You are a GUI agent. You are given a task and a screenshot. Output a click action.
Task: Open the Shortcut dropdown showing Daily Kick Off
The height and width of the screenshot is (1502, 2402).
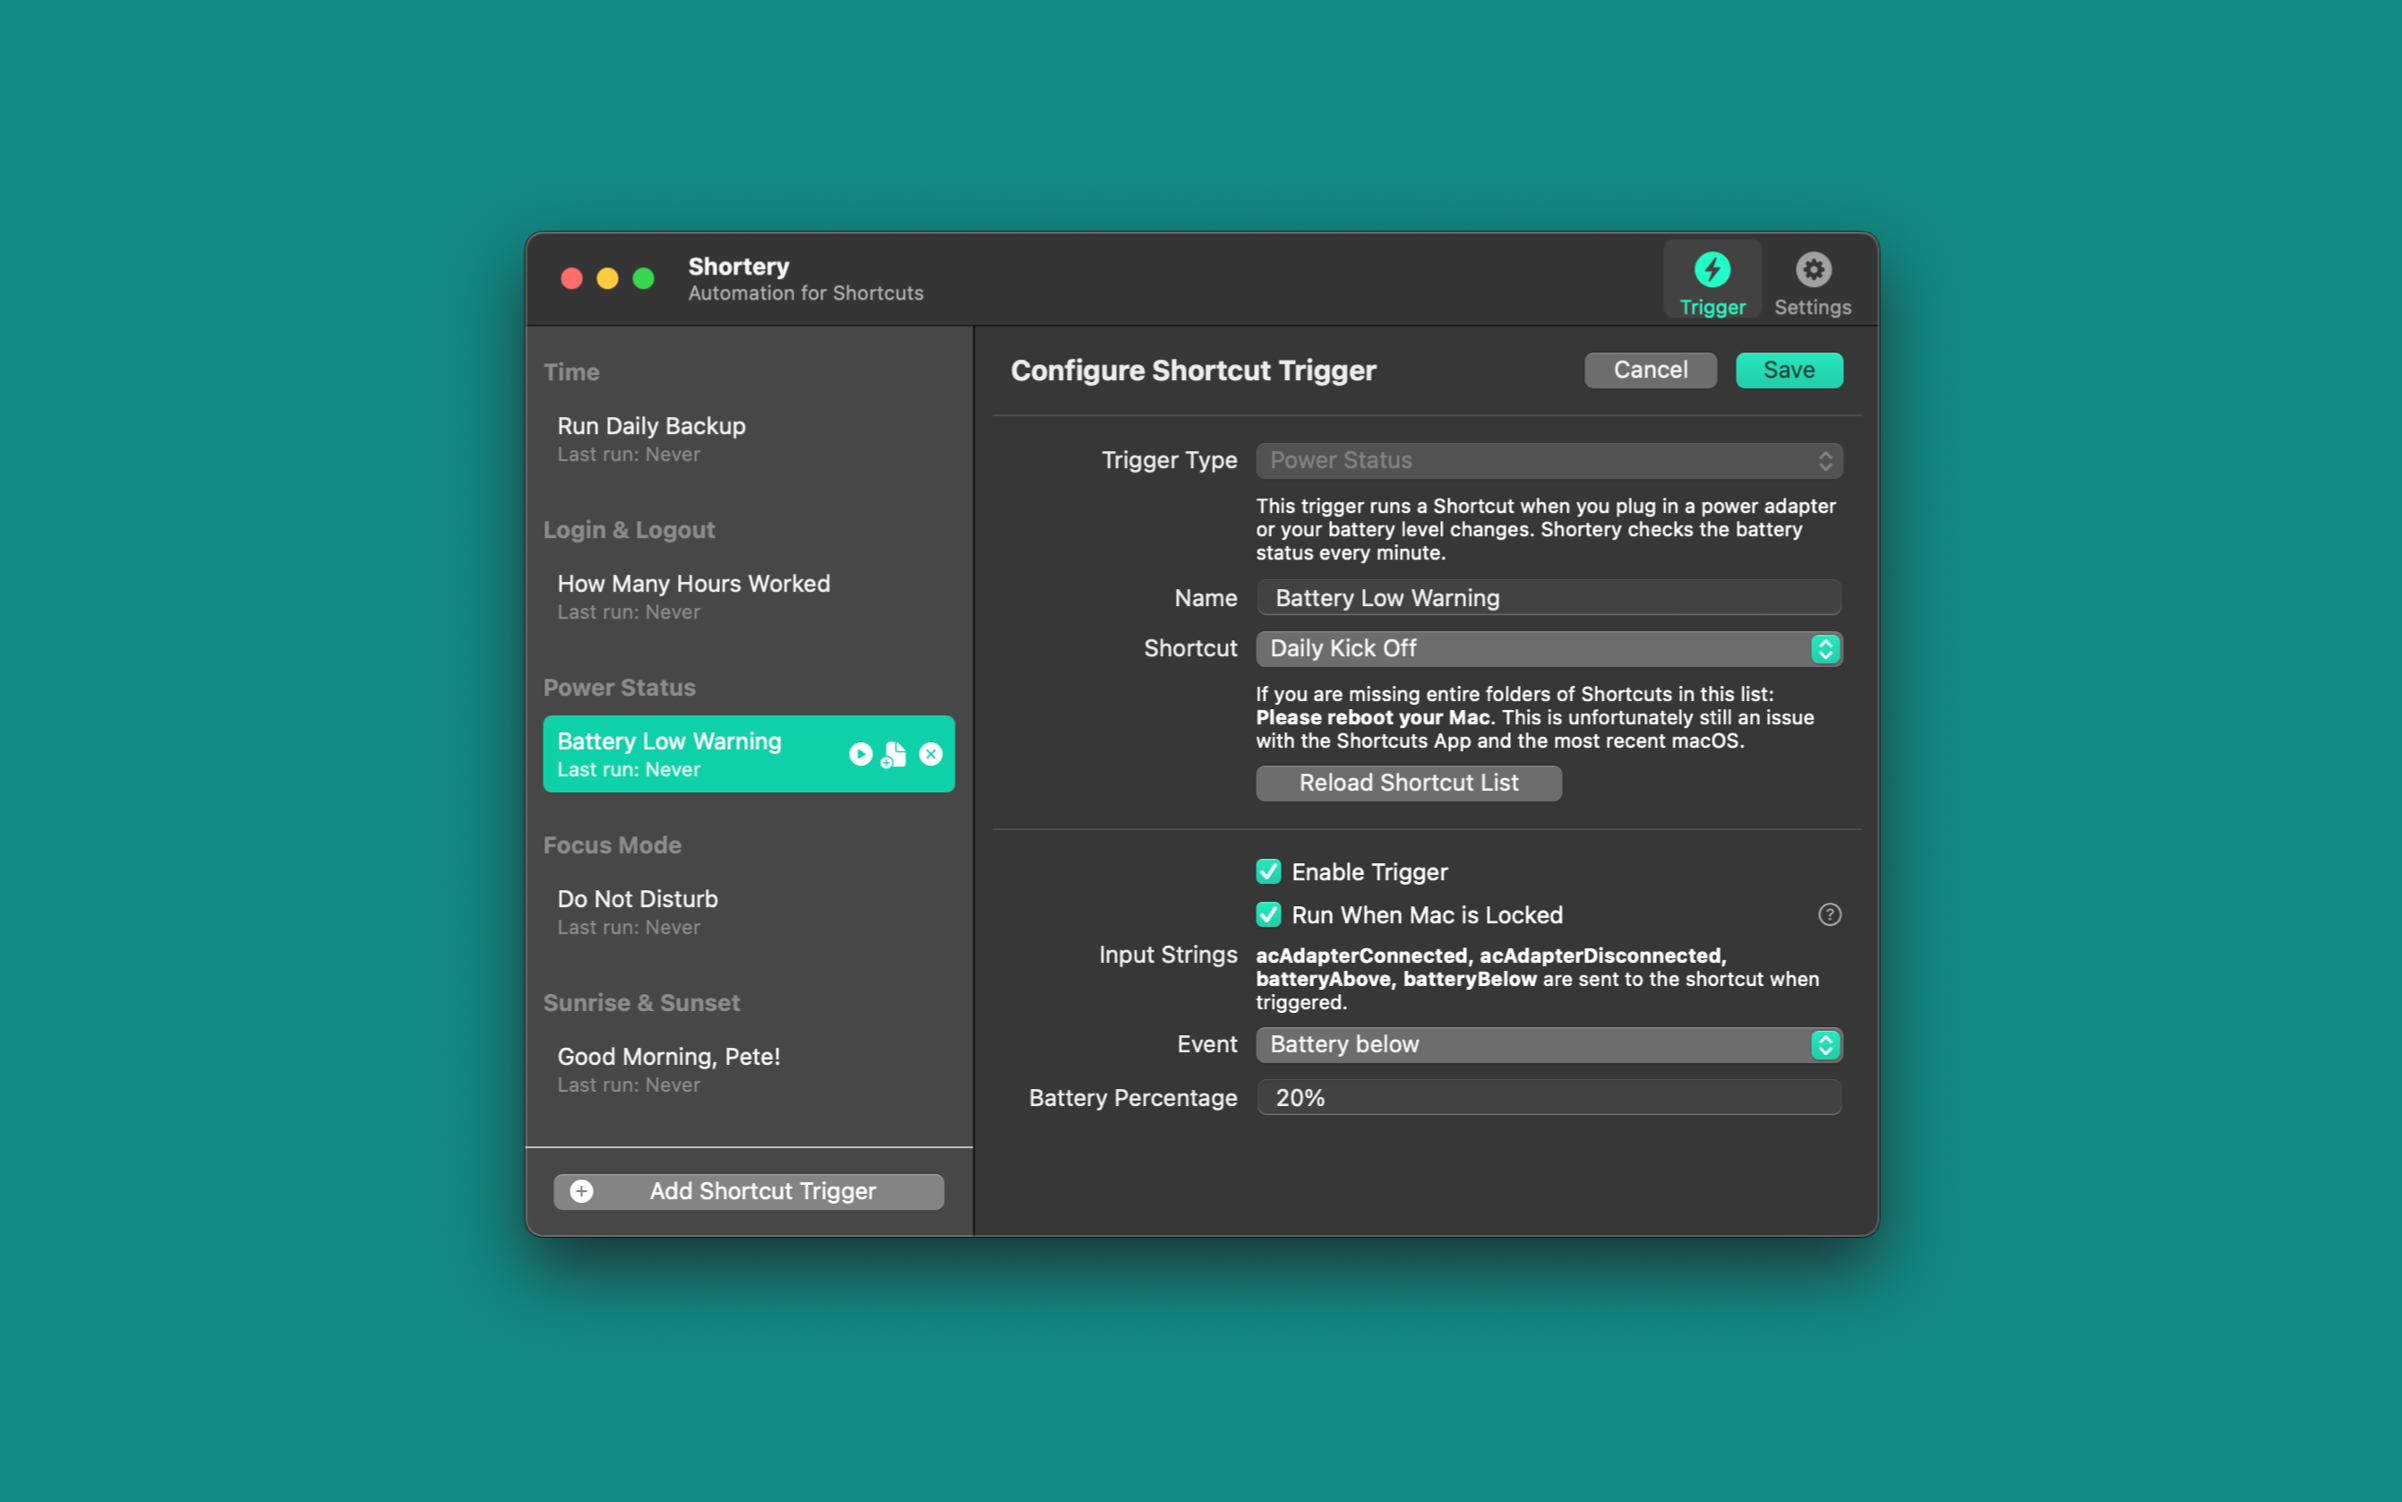coord(1548,649)
